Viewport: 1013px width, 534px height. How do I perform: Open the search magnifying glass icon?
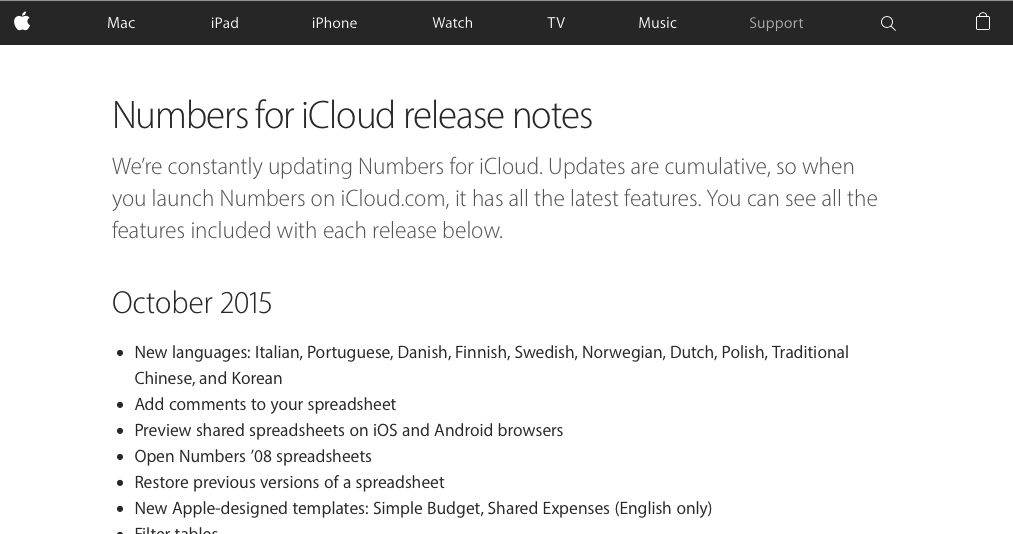point(888,23)
